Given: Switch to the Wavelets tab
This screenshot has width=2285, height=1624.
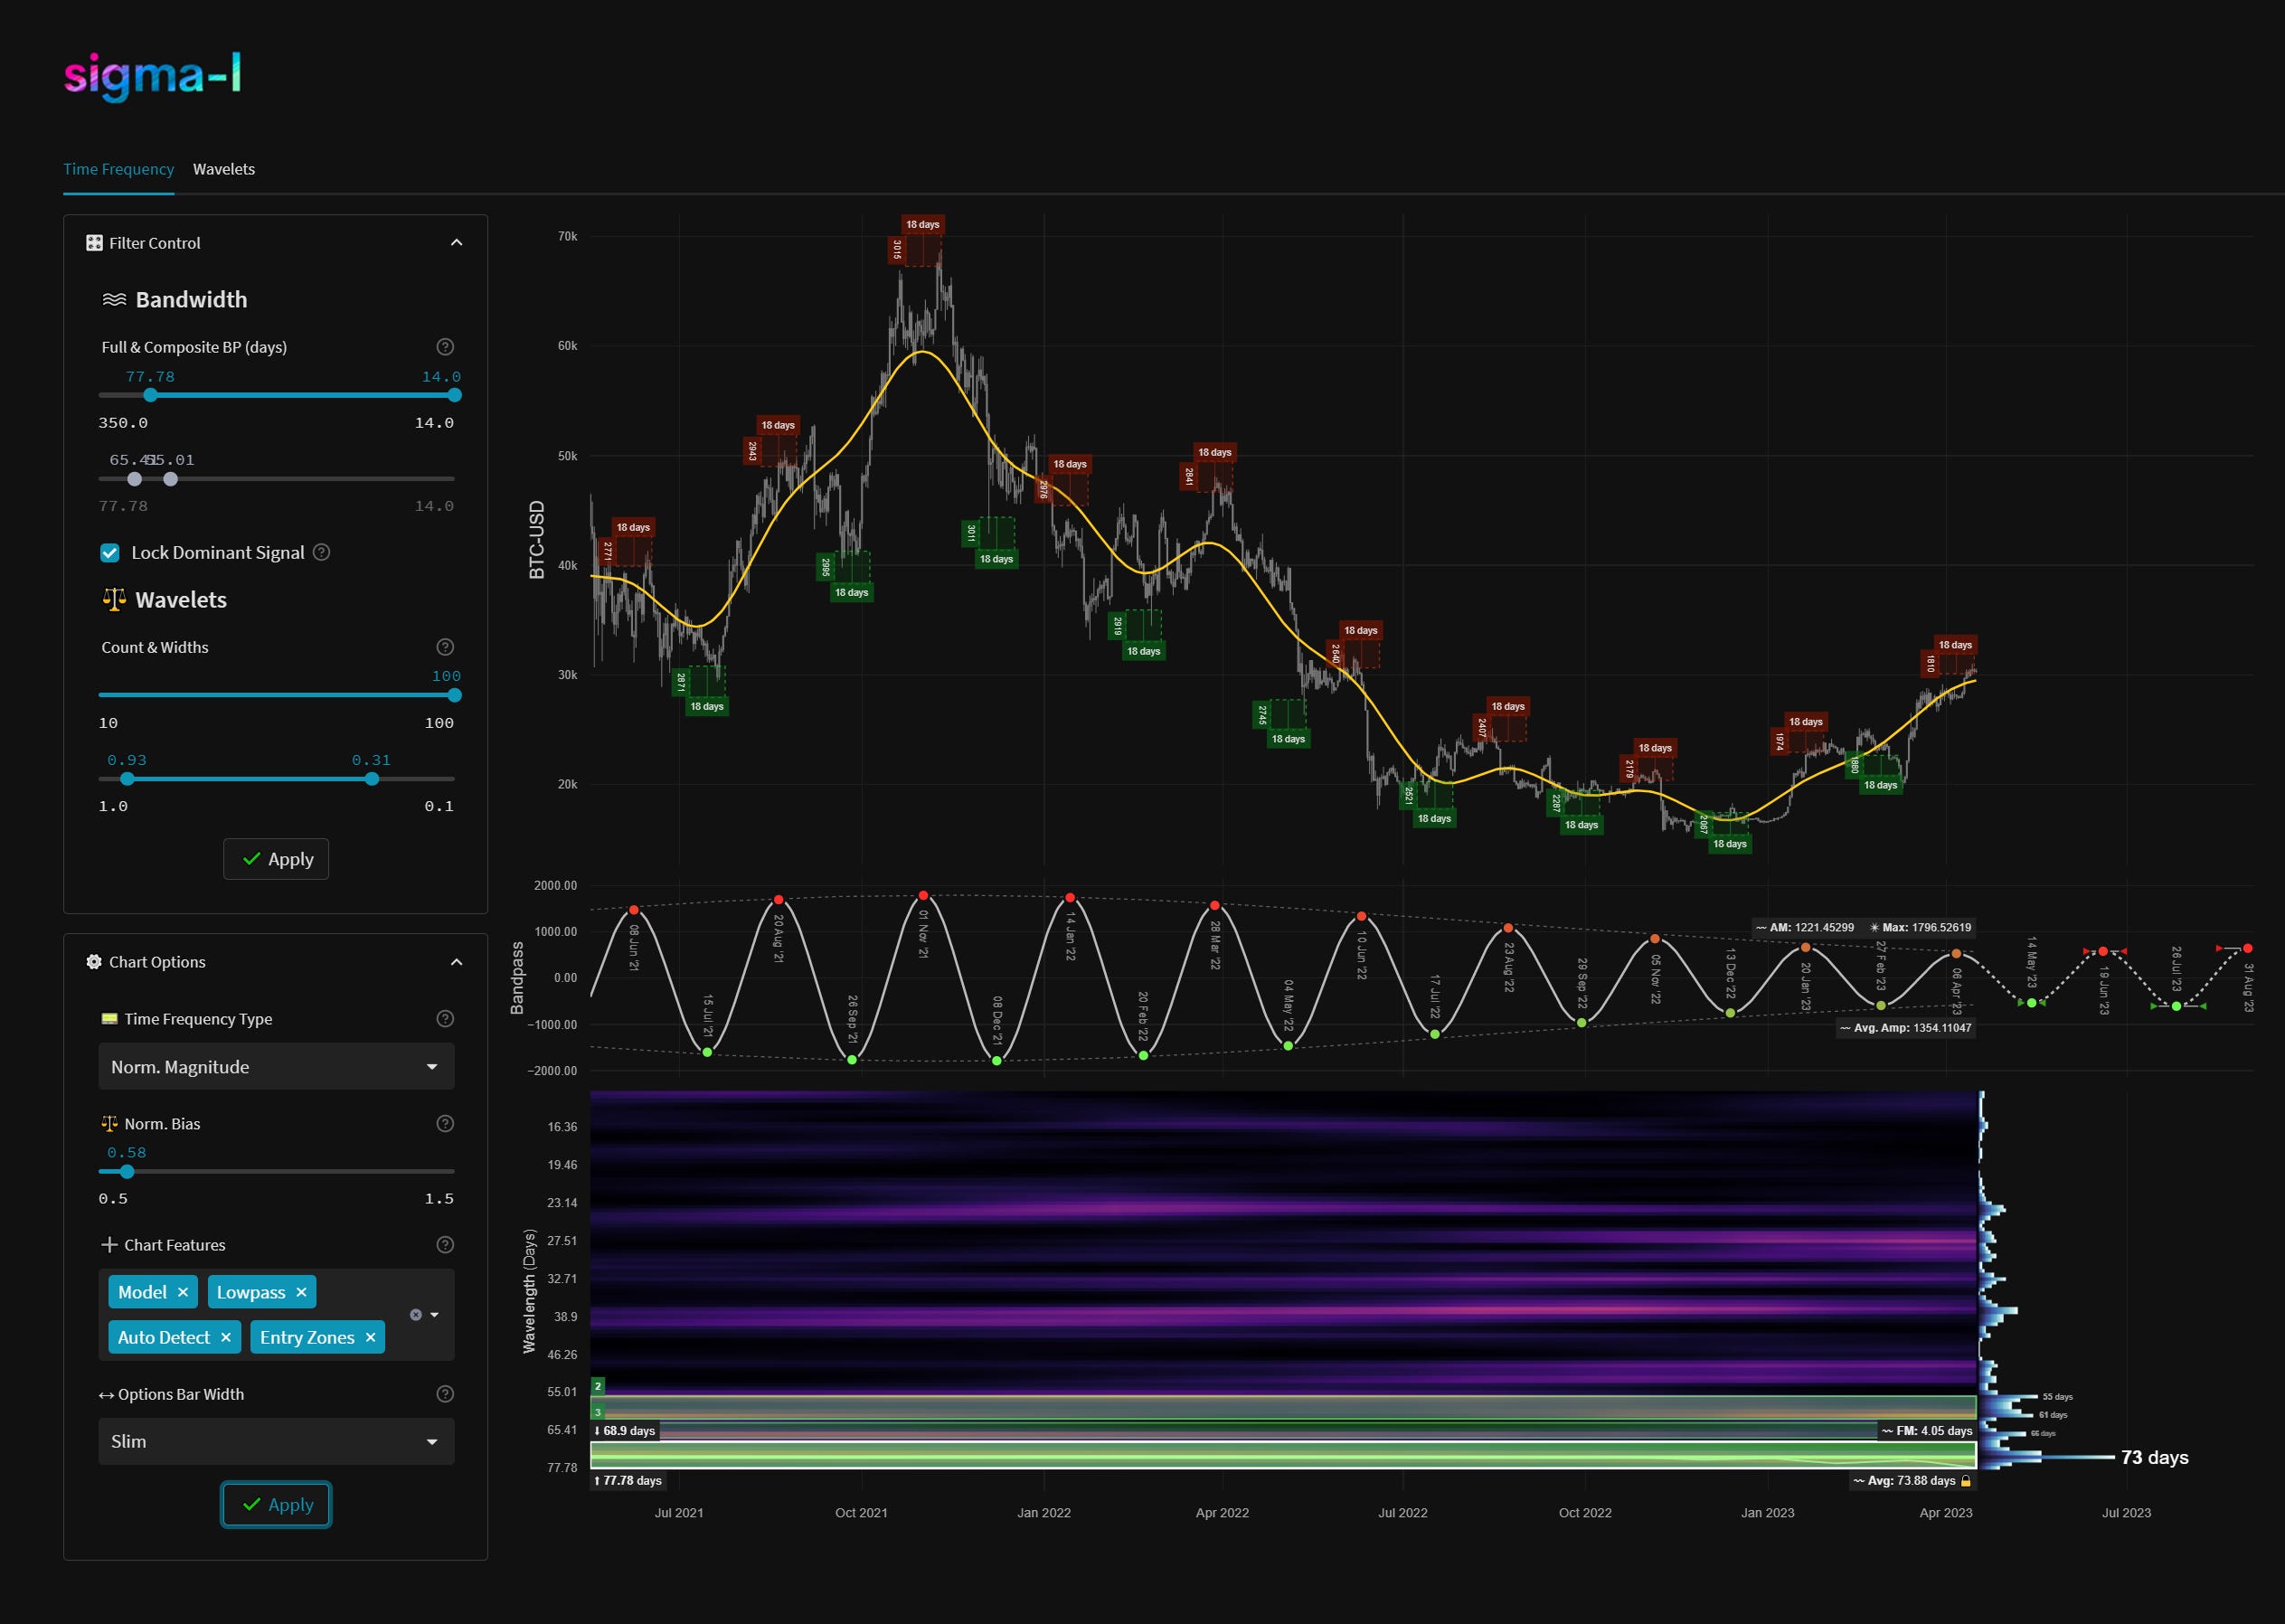Looking at the screenshot, I should click(224, 169).
